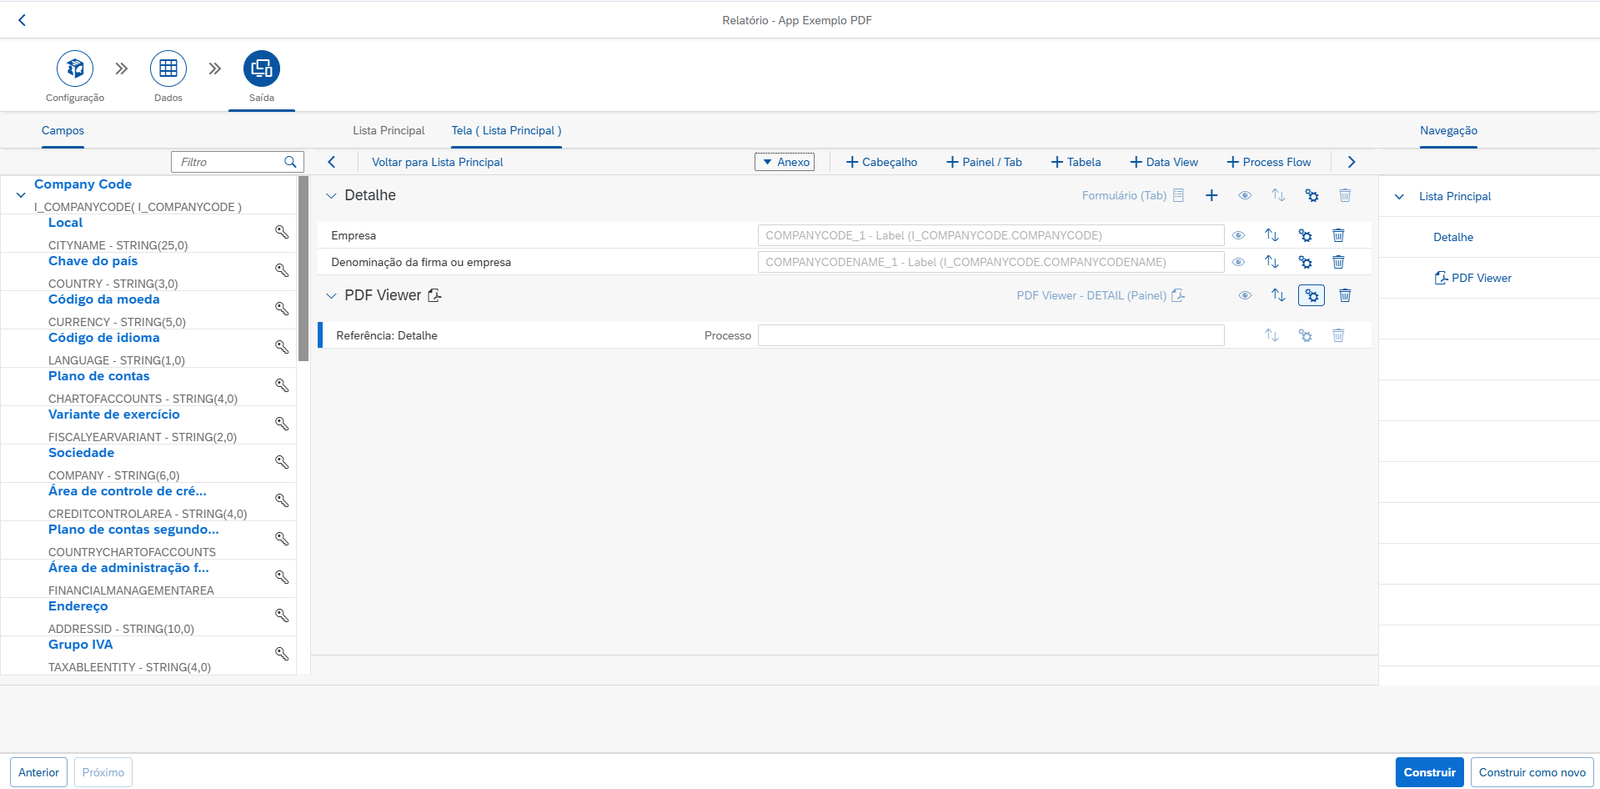This screenshot has width=1600, height=789.
Task: Show more toolbar options with right chevron
Action: 1351,162
